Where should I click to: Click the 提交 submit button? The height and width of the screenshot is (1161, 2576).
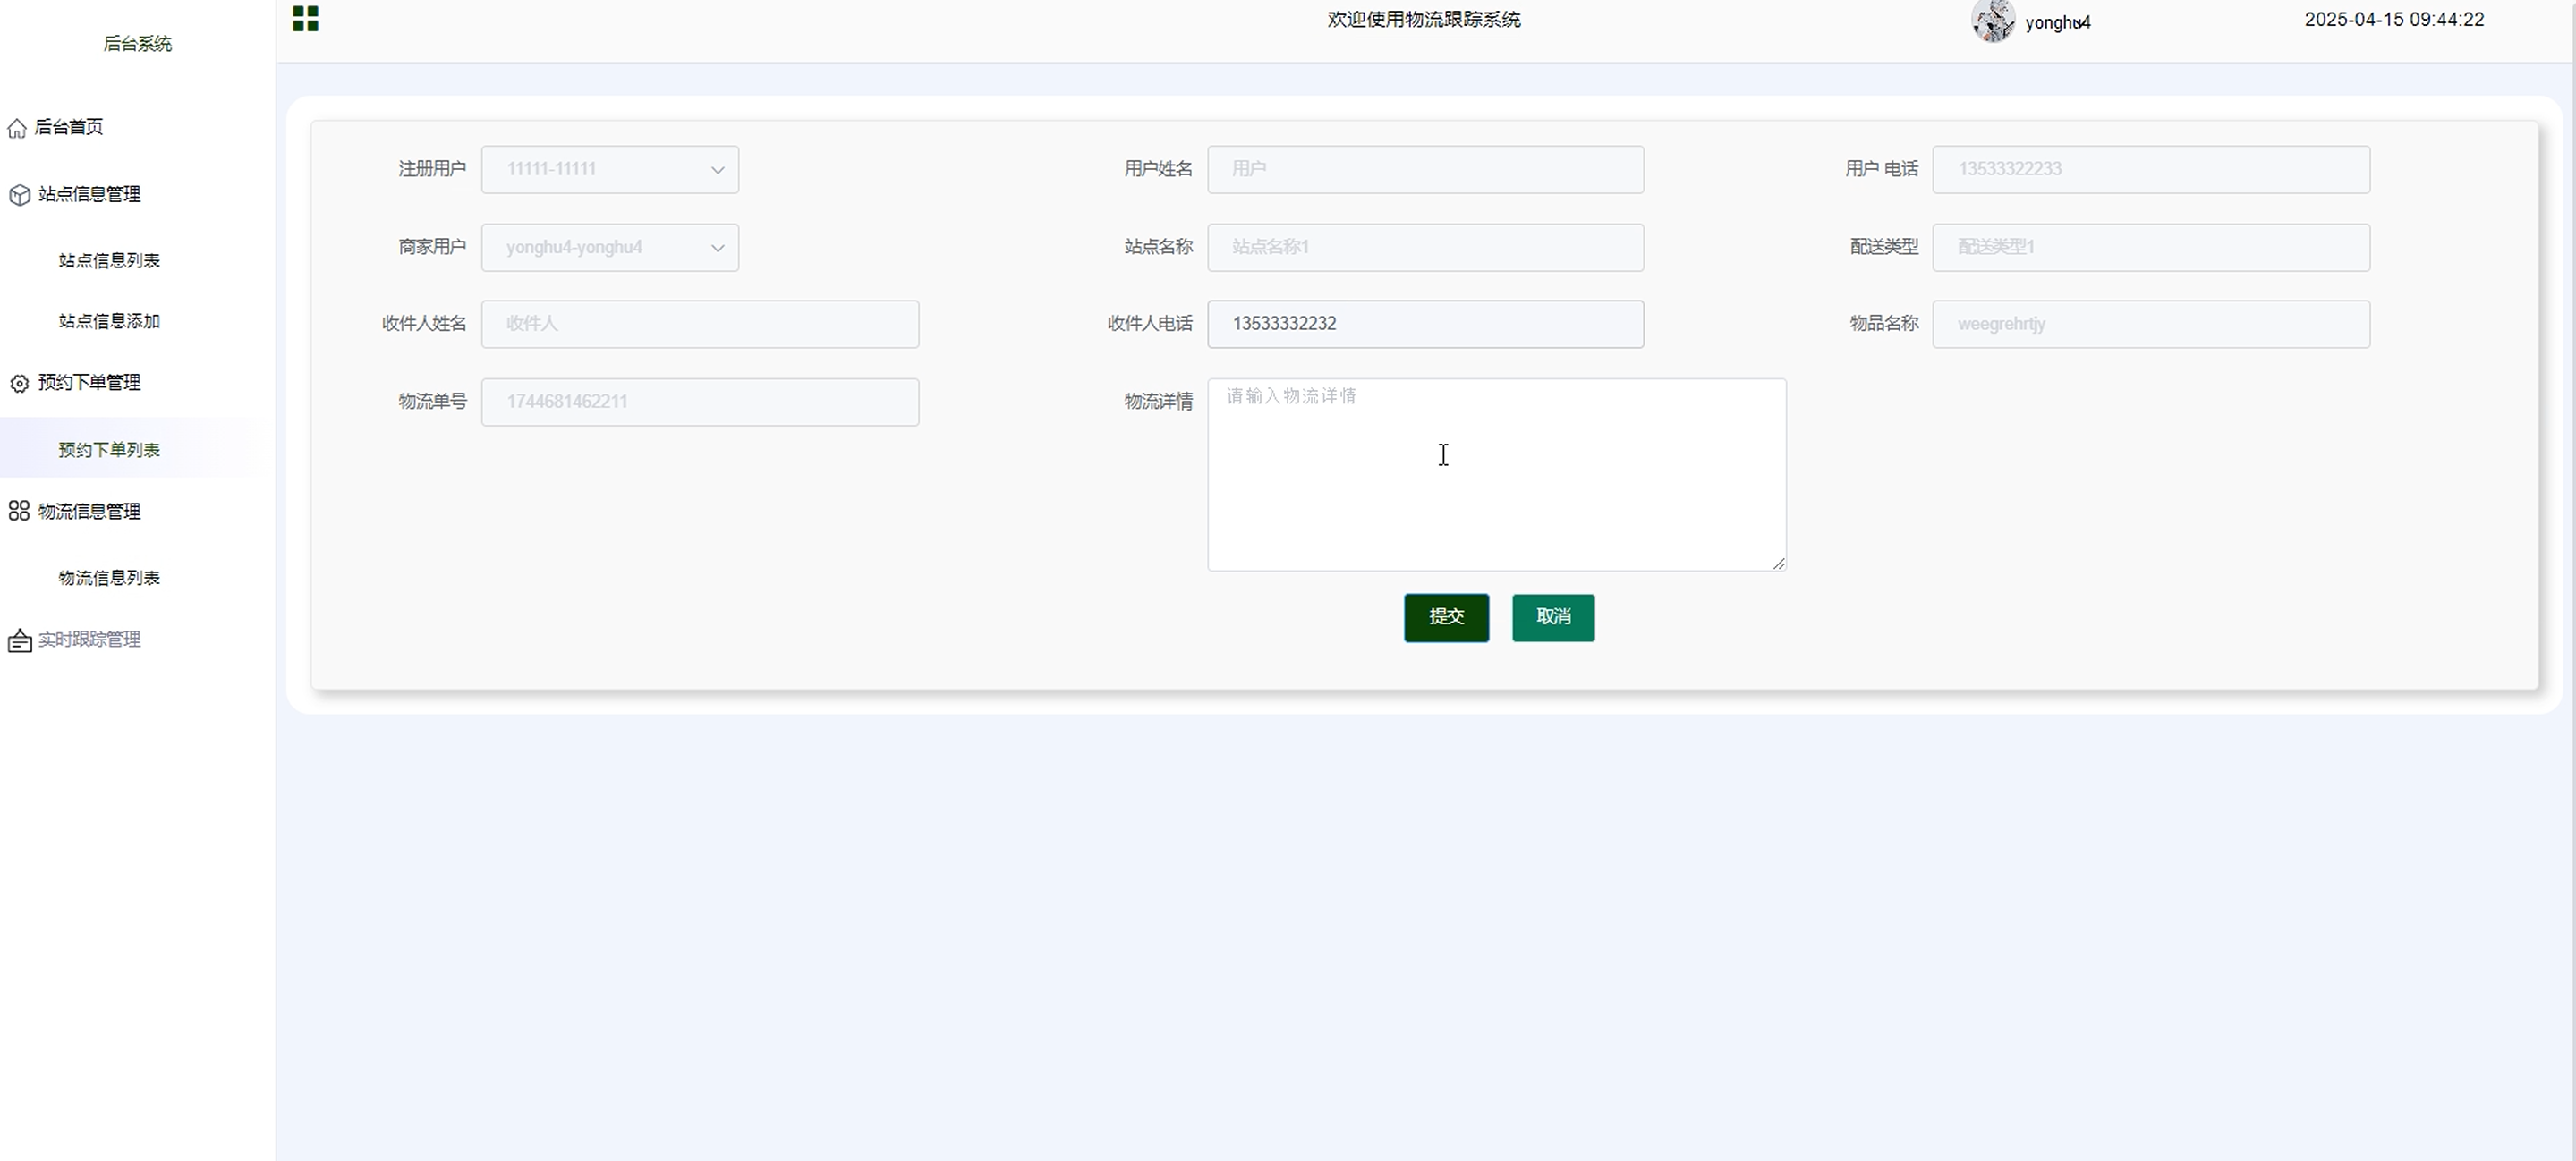tap(1445, 618)
